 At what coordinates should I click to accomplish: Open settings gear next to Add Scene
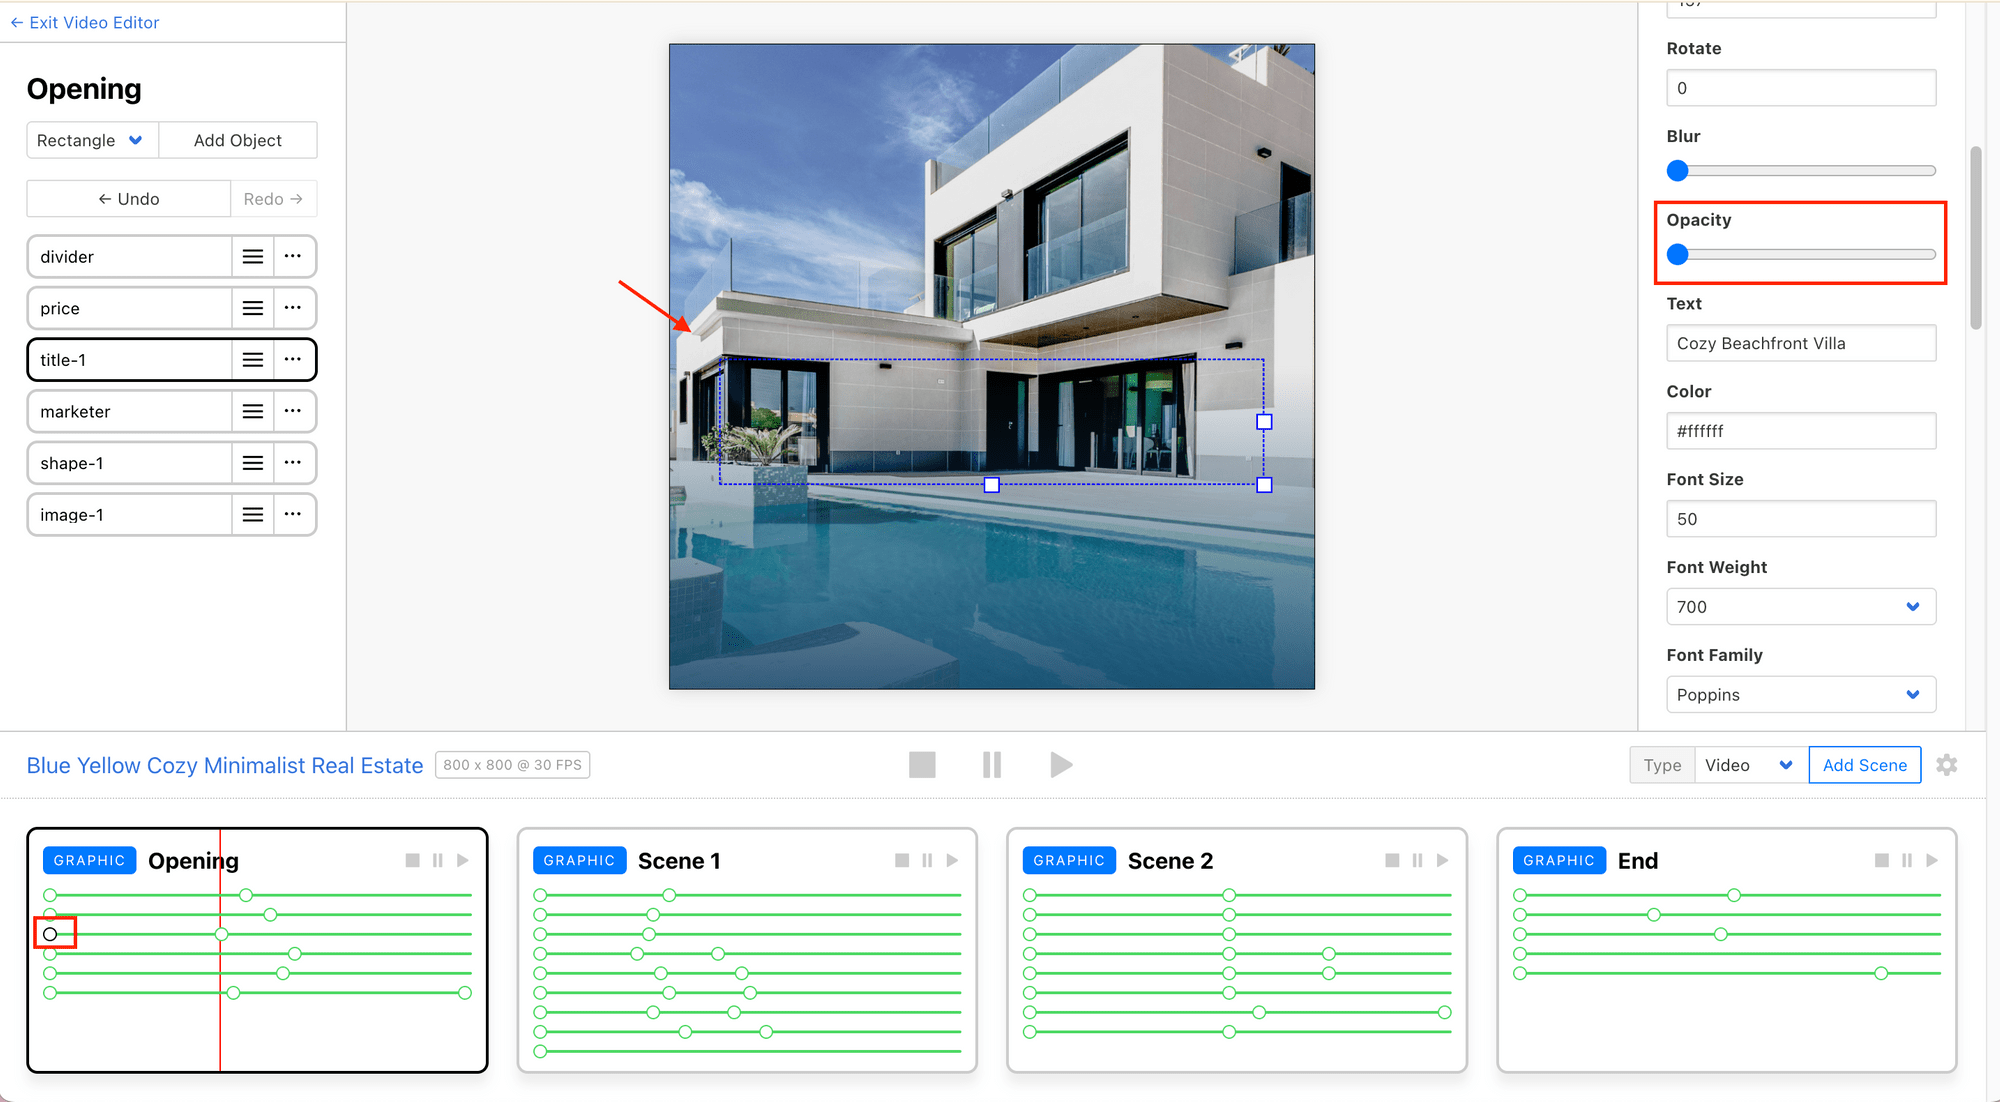point(1946,765)
